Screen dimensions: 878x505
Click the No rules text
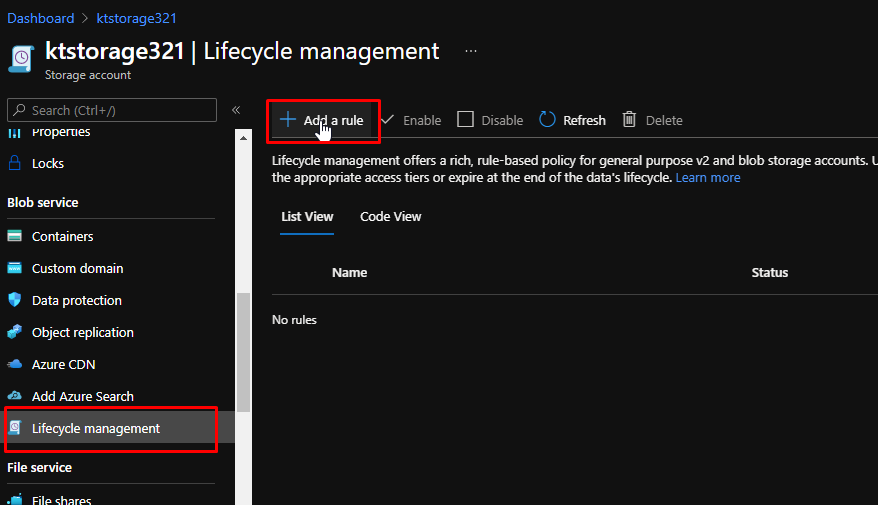pyautogui.click(x=294, y=320)
